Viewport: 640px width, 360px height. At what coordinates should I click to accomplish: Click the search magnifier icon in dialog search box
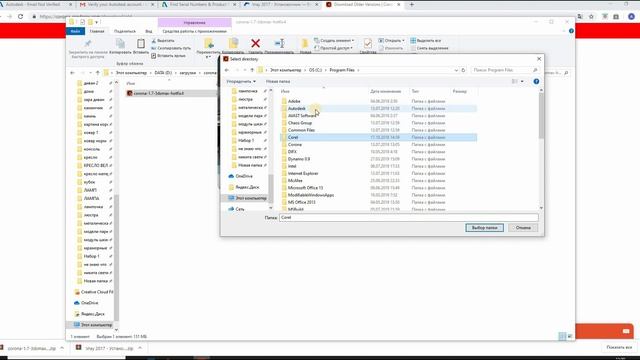click(x=535, y=70)
